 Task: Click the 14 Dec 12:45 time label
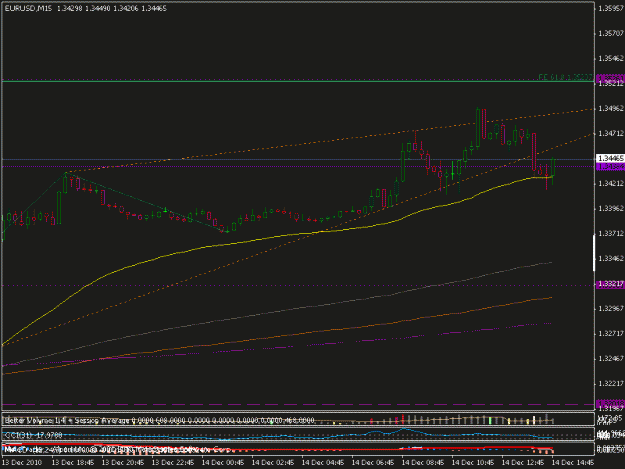523,463
